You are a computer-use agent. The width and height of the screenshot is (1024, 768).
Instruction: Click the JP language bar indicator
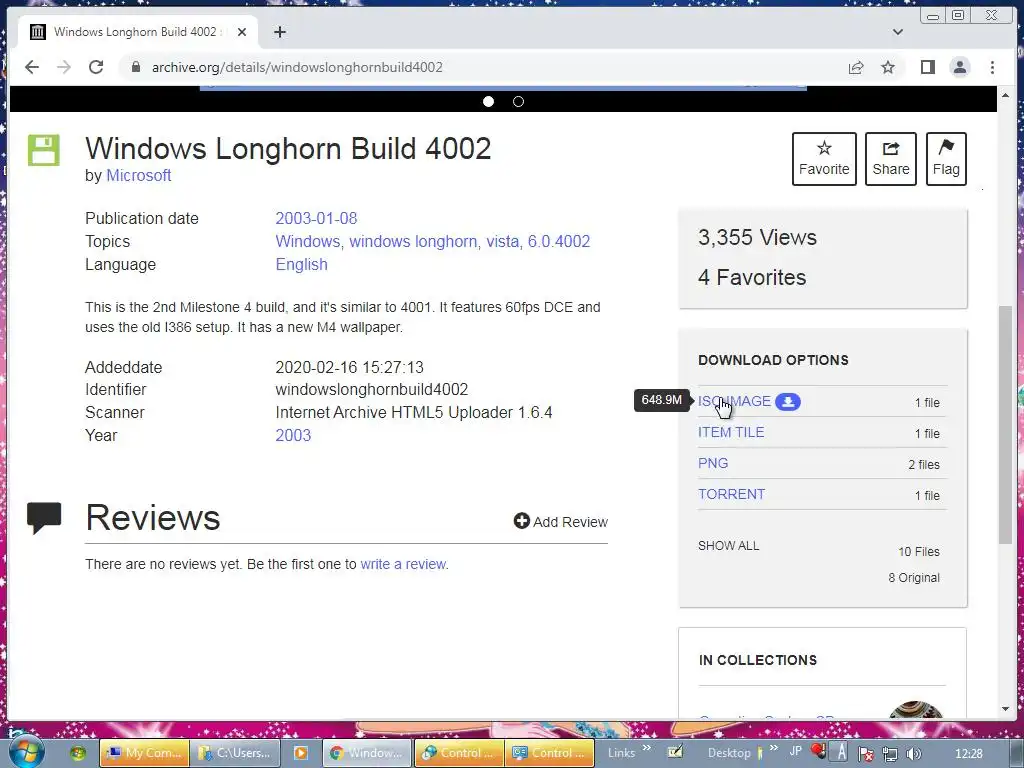[x=795, y=750]
